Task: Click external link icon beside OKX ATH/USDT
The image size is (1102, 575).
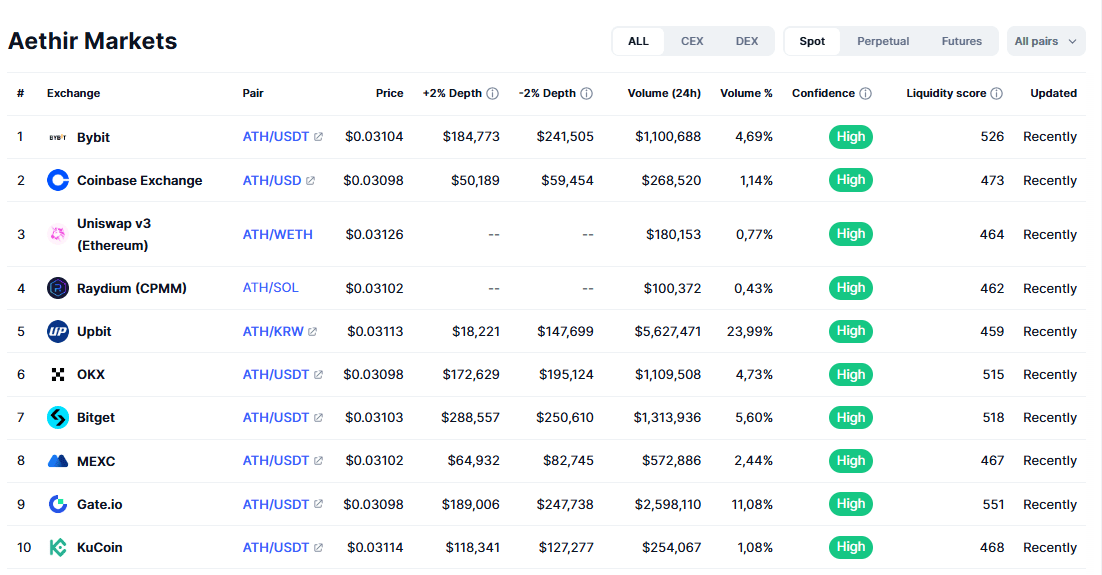Action: [318, 375]
